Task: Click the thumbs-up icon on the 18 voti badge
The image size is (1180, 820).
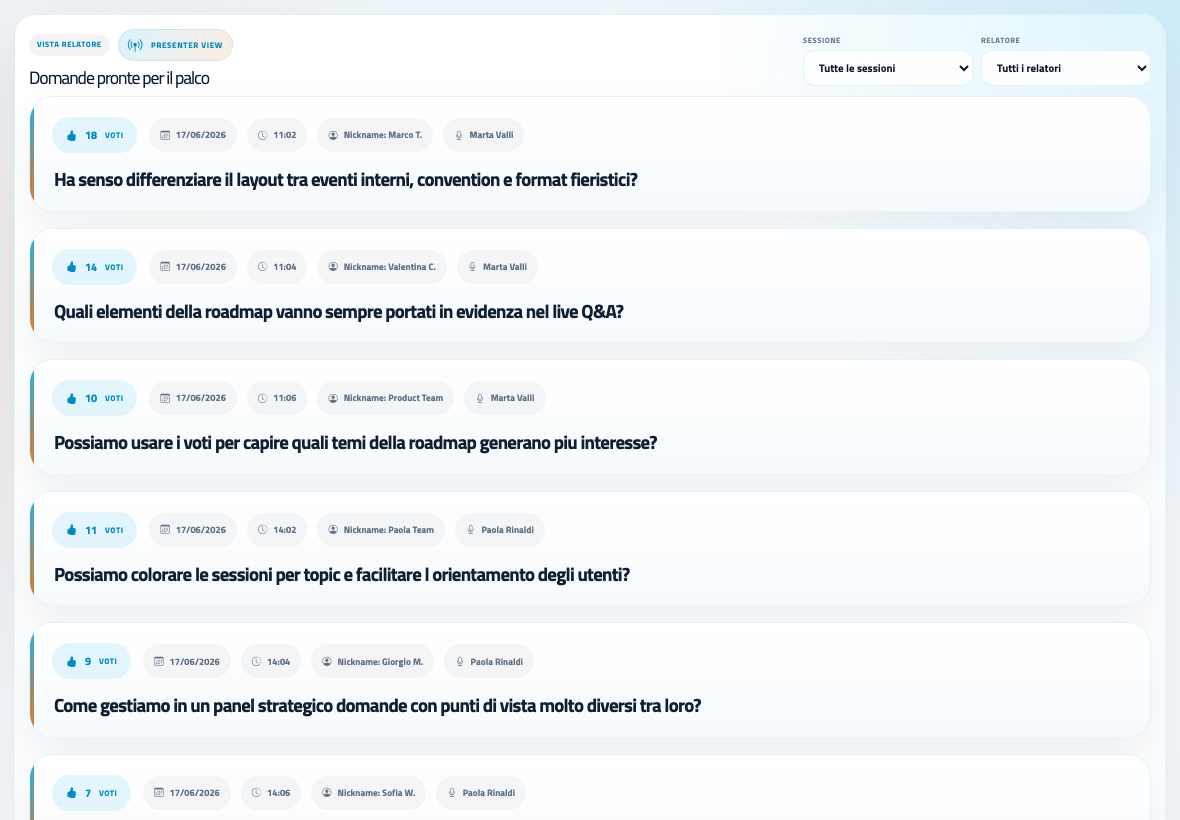Action: tap(71, 135)
